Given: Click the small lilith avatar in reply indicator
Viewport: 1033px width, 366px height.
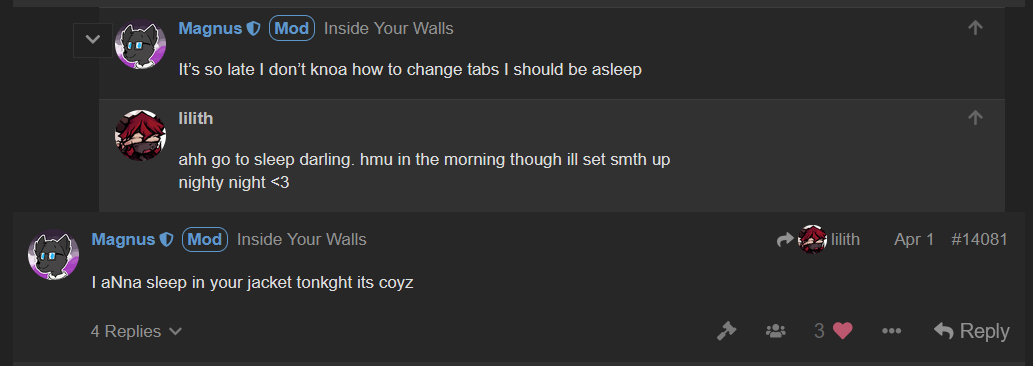Looking at the screenshot, I should point(812,240).
